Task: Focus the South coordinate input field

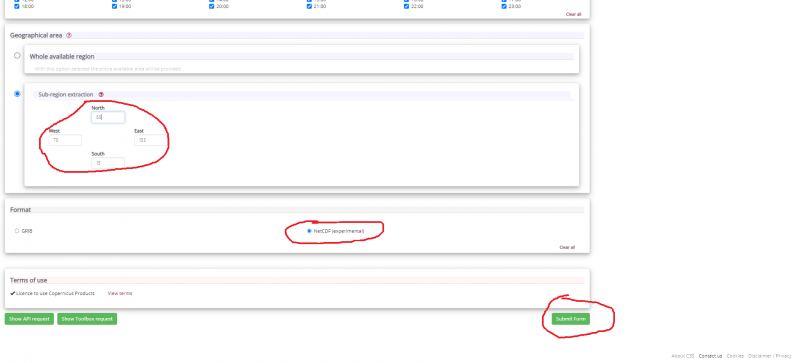Action: (x=108, y=163)
